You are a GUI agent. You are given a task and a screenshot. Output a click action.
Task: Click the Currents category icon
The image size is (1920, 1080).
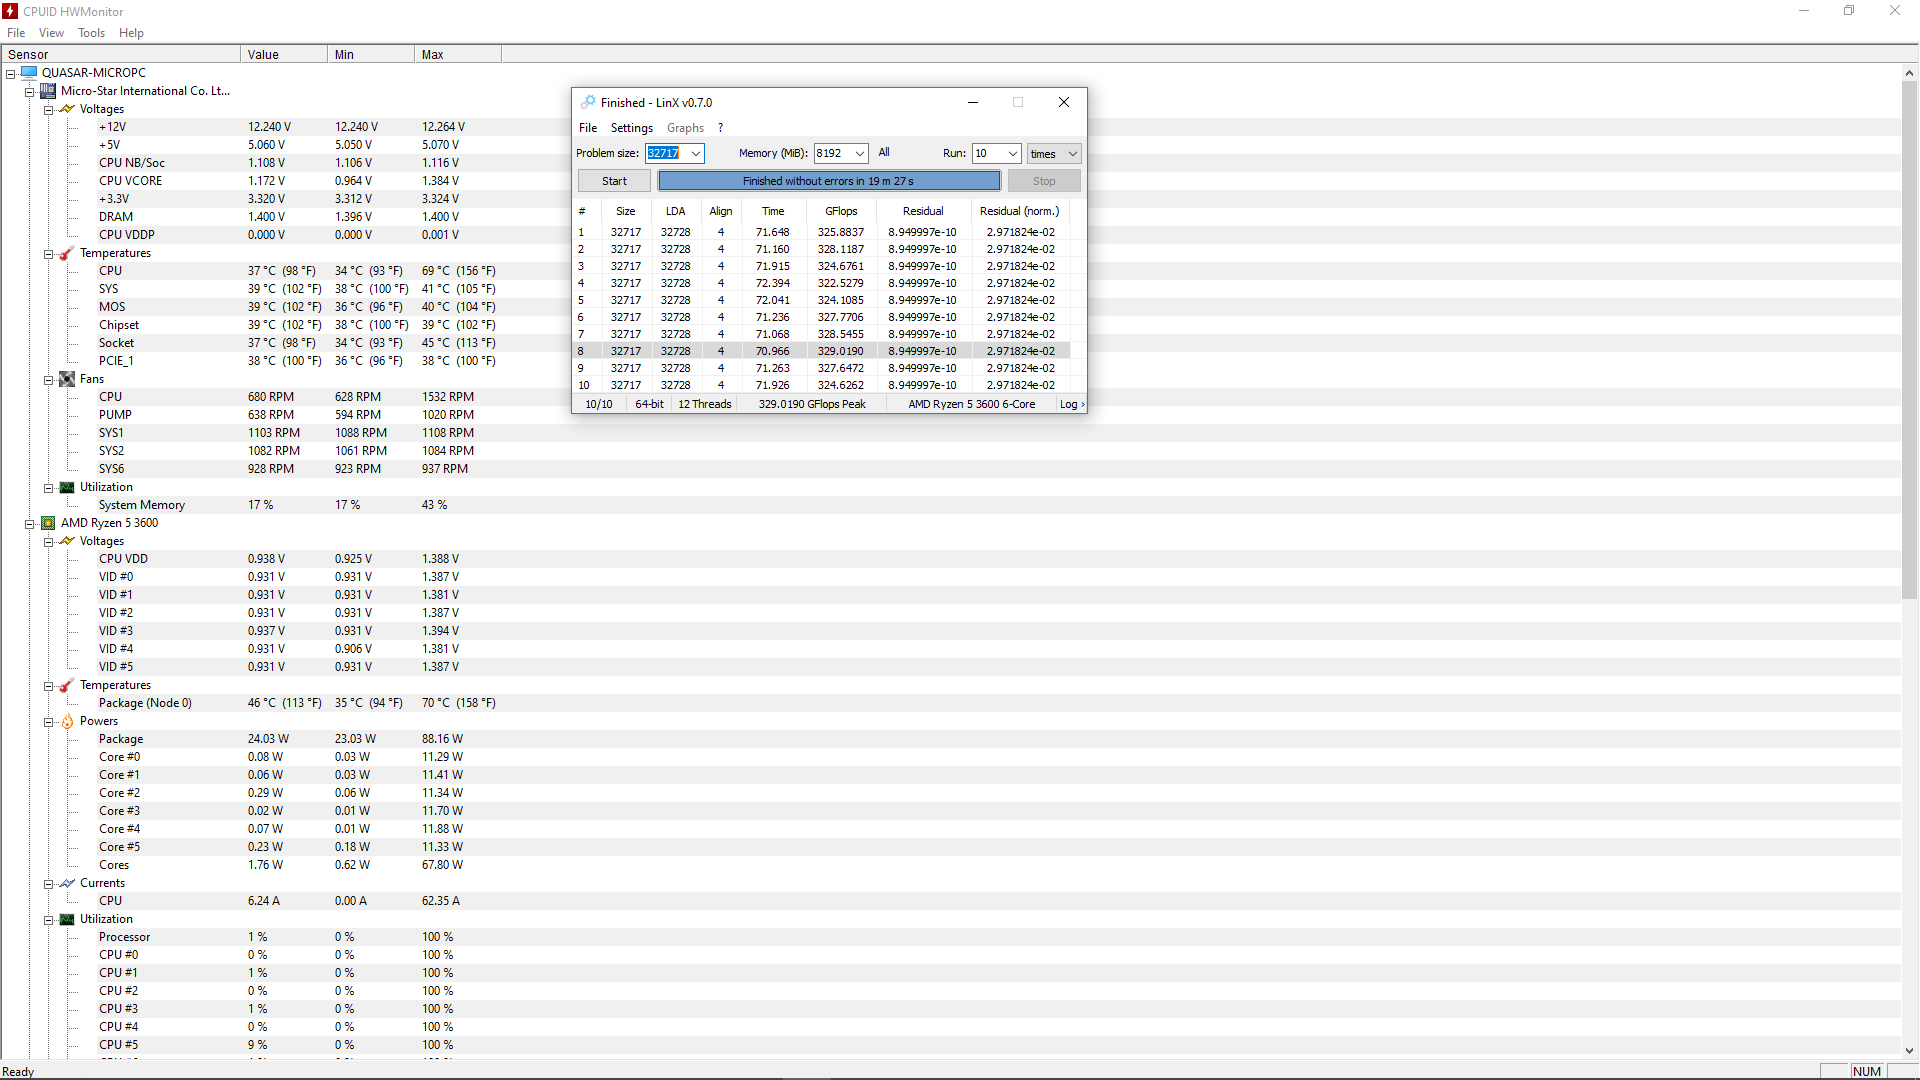[x=67, y=883]
